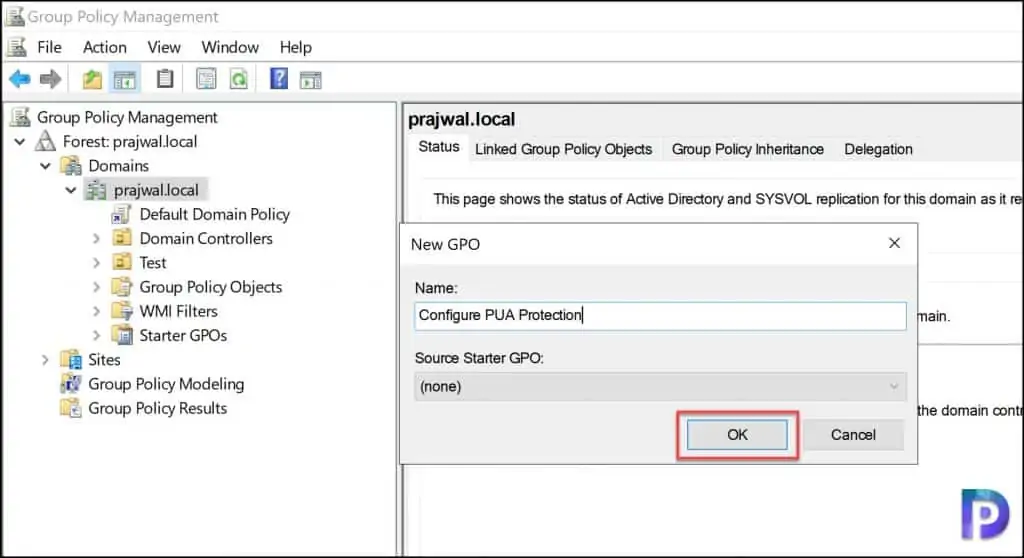Switch to the Delegation tab
The image size is (1024, 558).
pos(878,149)
